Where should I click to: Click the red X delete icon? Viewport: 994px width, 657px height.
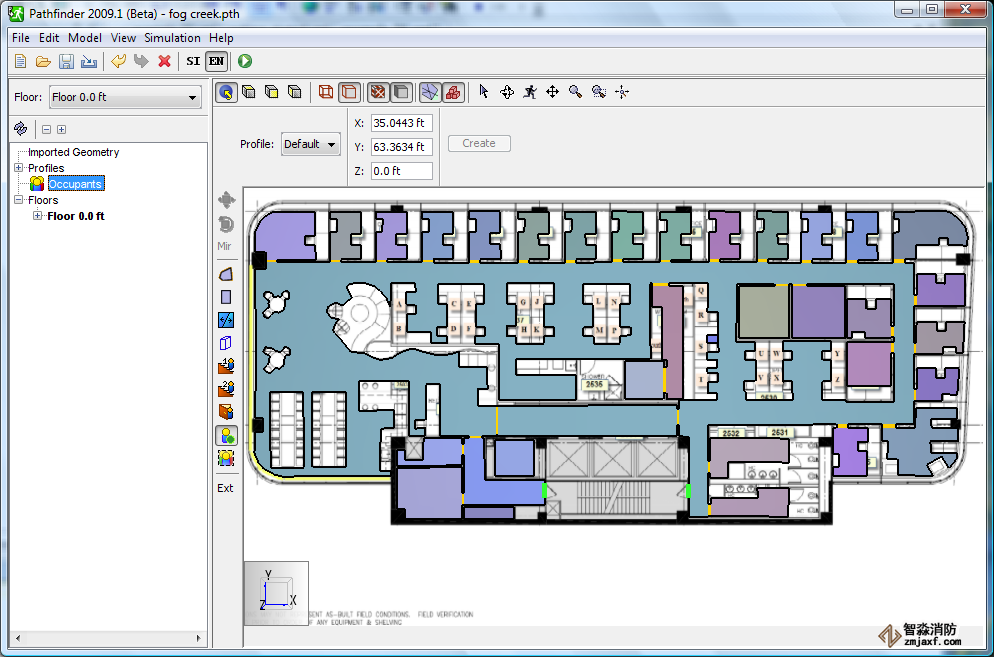[165, 61]
